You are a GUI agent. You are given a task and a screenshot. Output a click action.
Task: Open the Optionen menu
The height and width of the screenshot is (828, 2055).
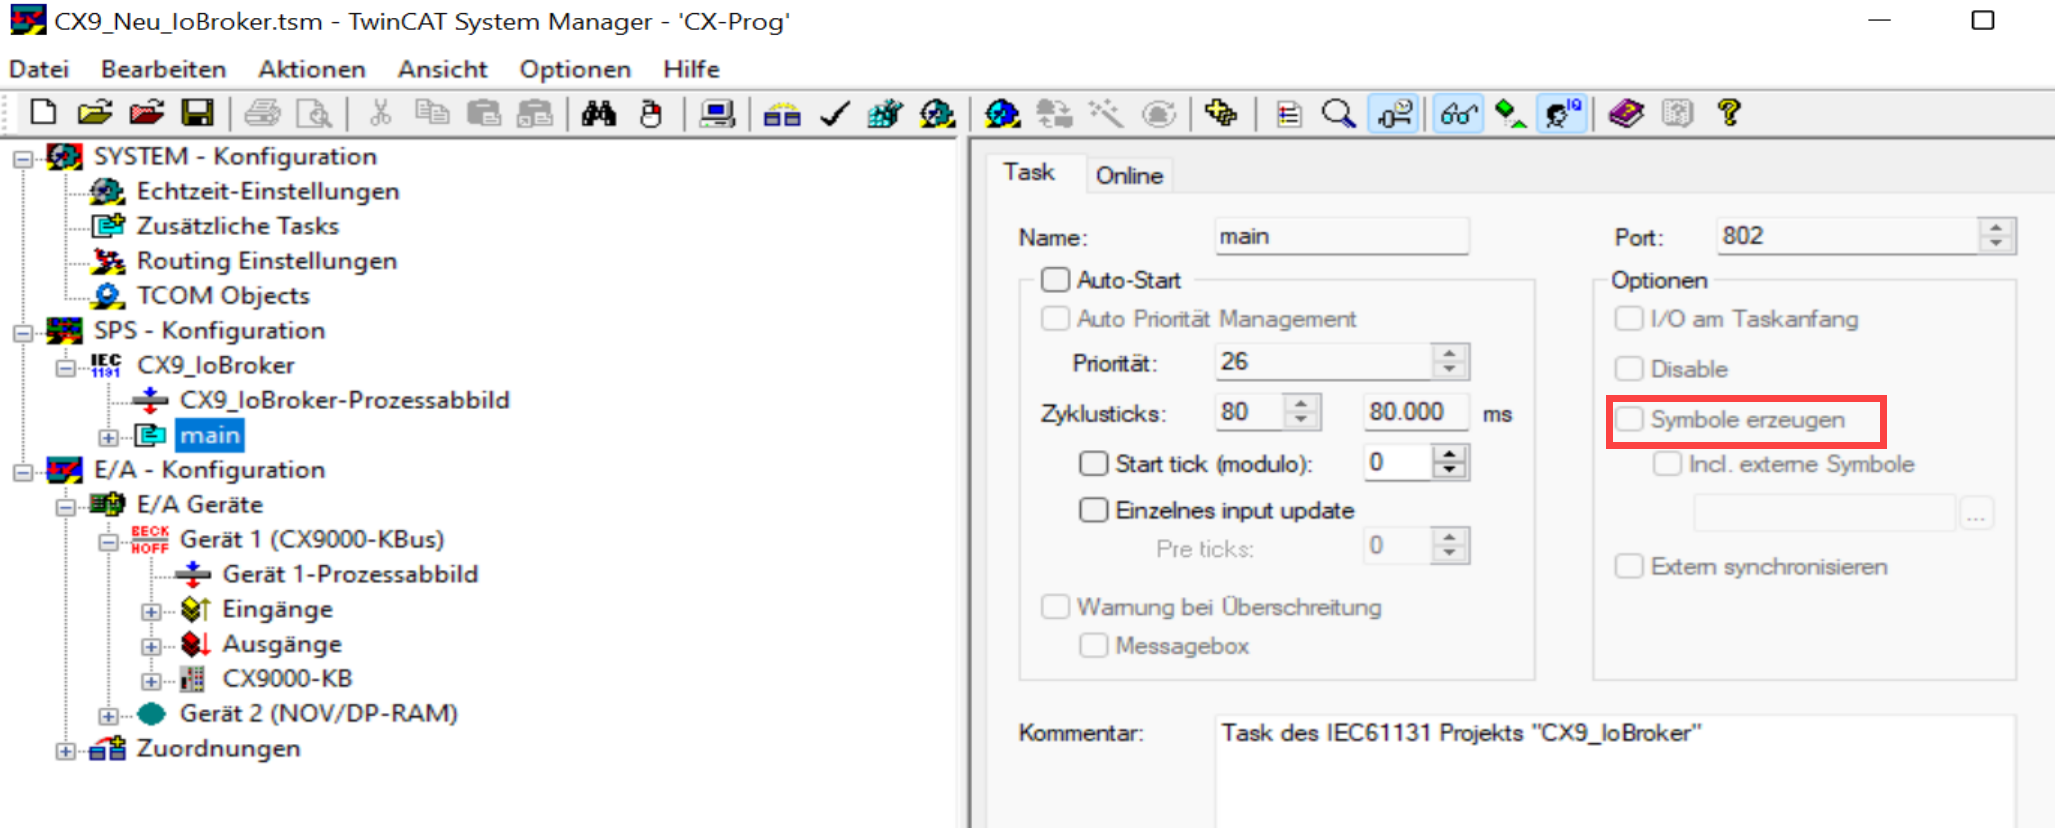tap(575, 69)
